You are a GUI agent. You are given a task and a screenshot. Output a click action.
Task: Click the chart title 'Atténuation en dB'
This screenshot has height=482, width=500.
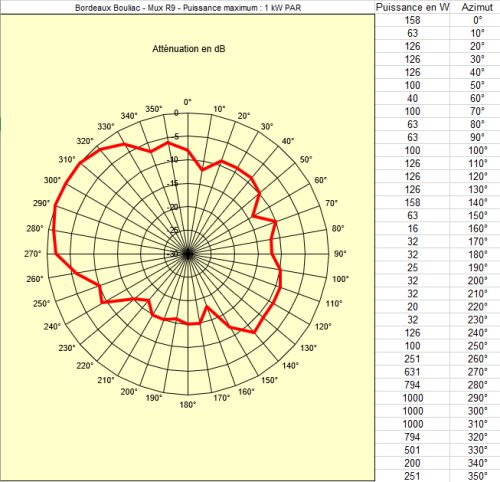click(189, 49)
